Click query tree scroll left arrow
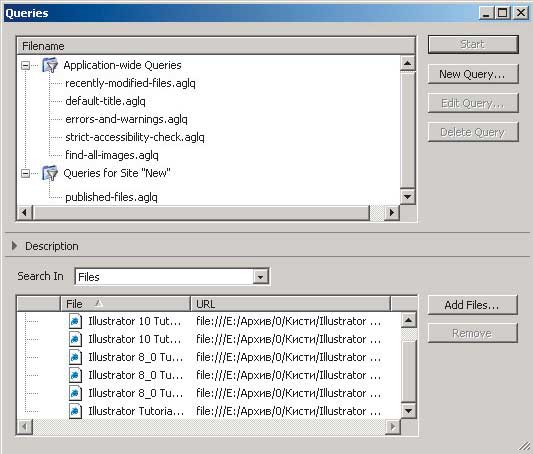Image resolution: width=533 pixels, height=454 pixels. (25, 213)
